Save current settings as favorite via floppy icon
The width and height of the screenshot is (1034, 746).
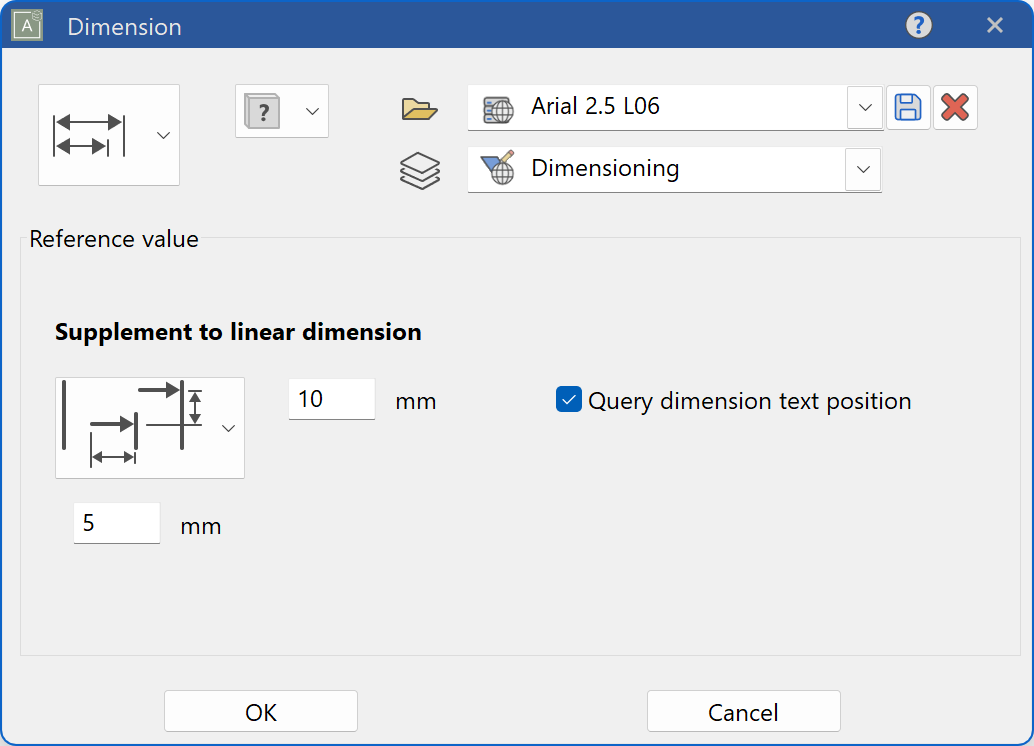pyautogui.click(x=908, y=107)
